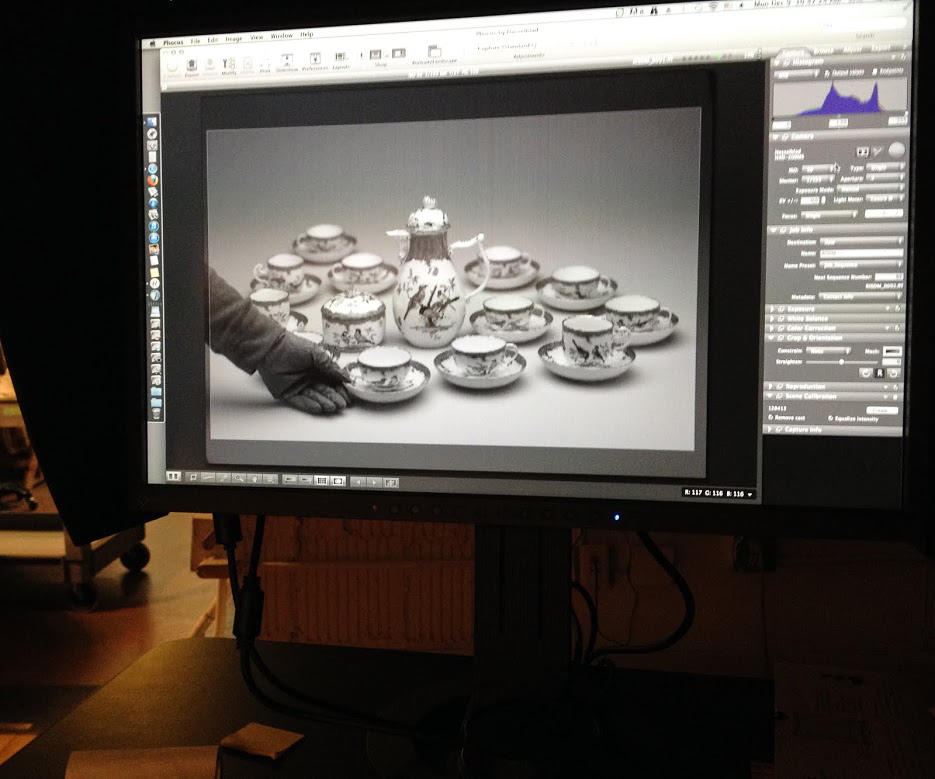Image resolution: width=935 pixels, height=779 pixels.
Task: Click the Portrait/Landscape toolbar icon
Action: [435, 55]
